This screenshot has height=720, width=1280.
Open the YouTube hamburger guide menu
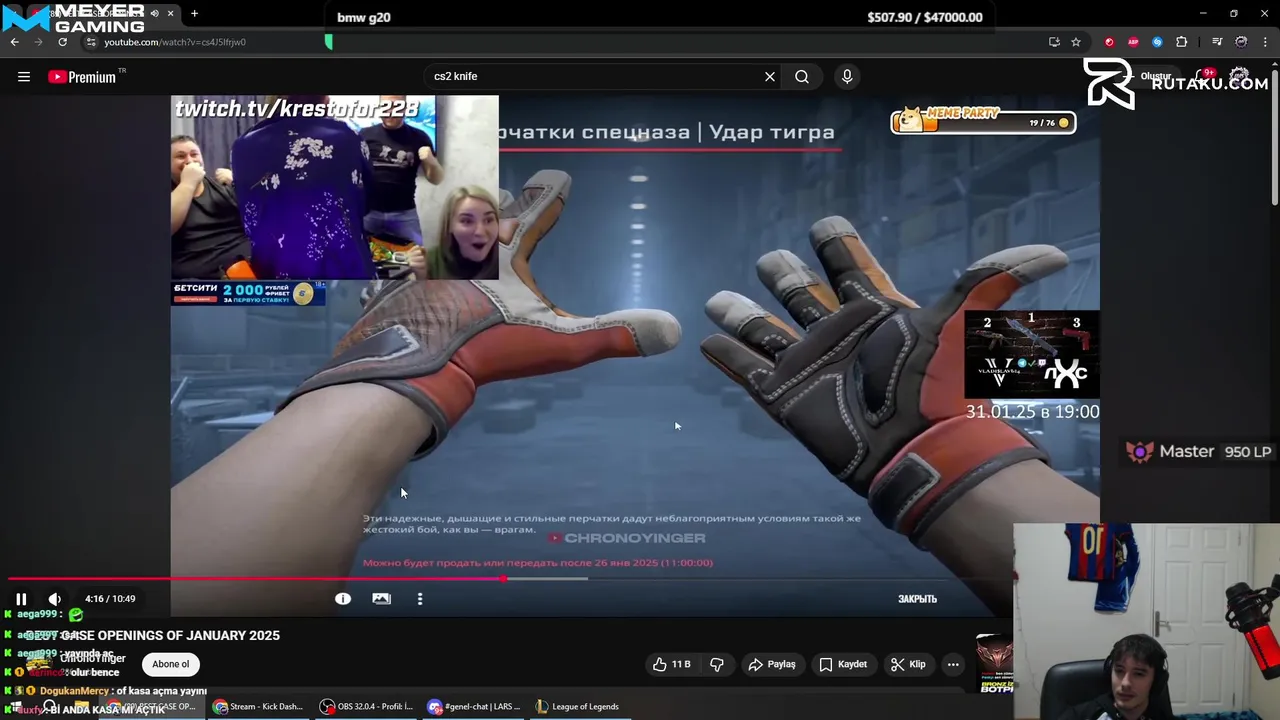[x=24, y=76]
